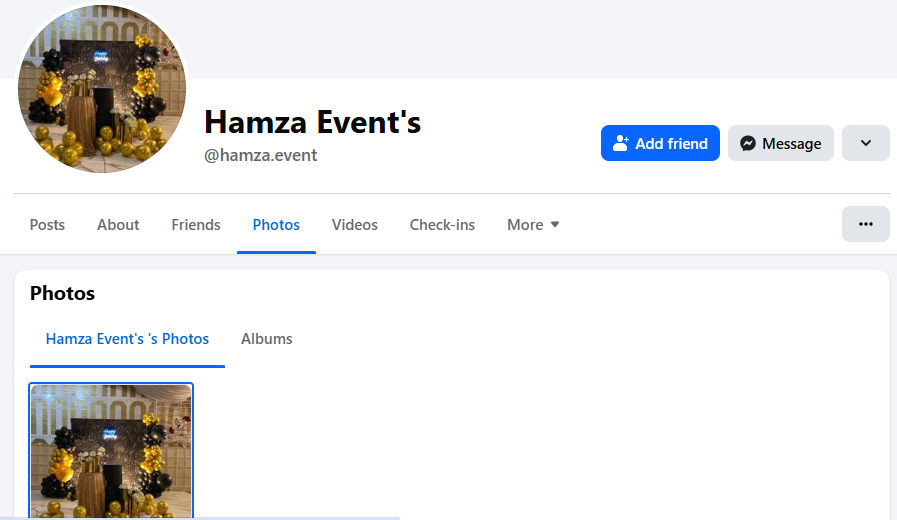
Task: Switch to the Friends tab
Action: pos(196,225)
